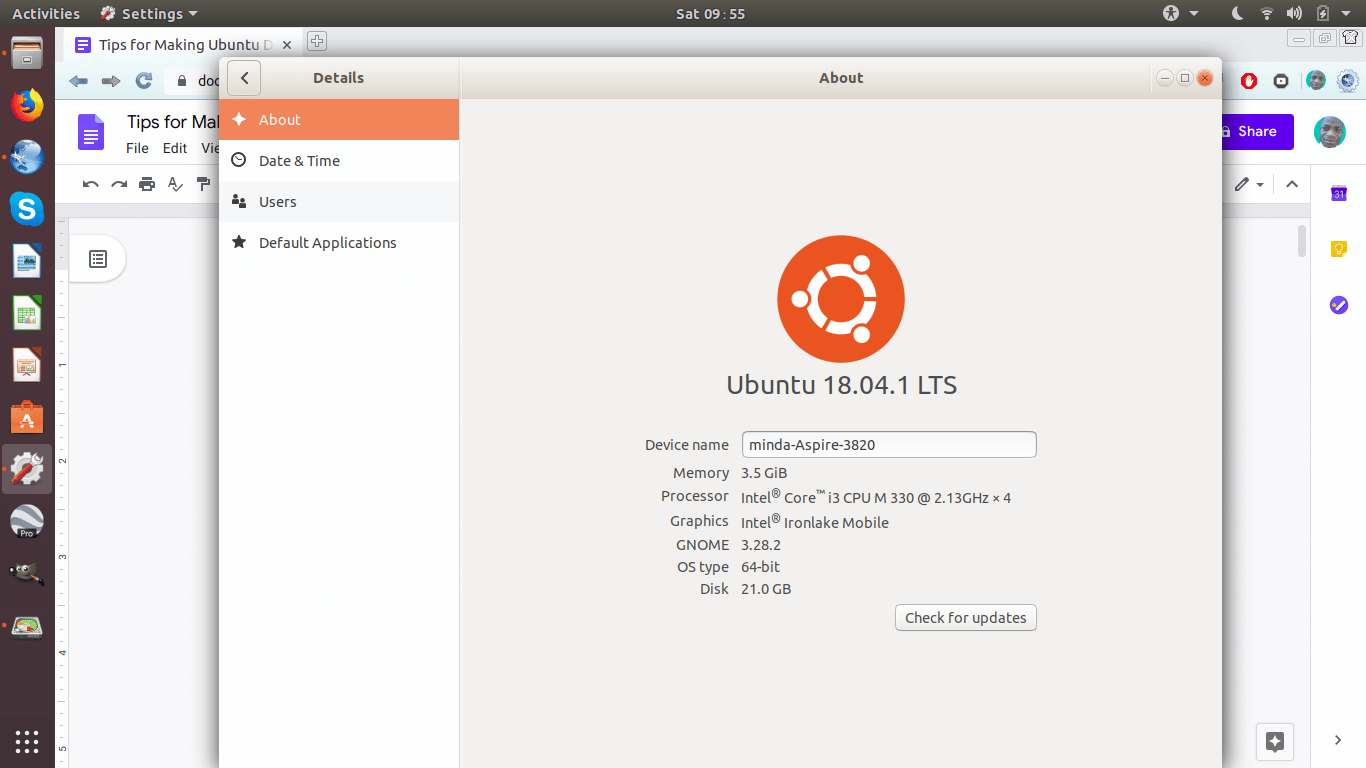Open the editing mode pencil dropdown
The height and width of the screenshot is (768, 1366).
click(x=1249, y=184)
